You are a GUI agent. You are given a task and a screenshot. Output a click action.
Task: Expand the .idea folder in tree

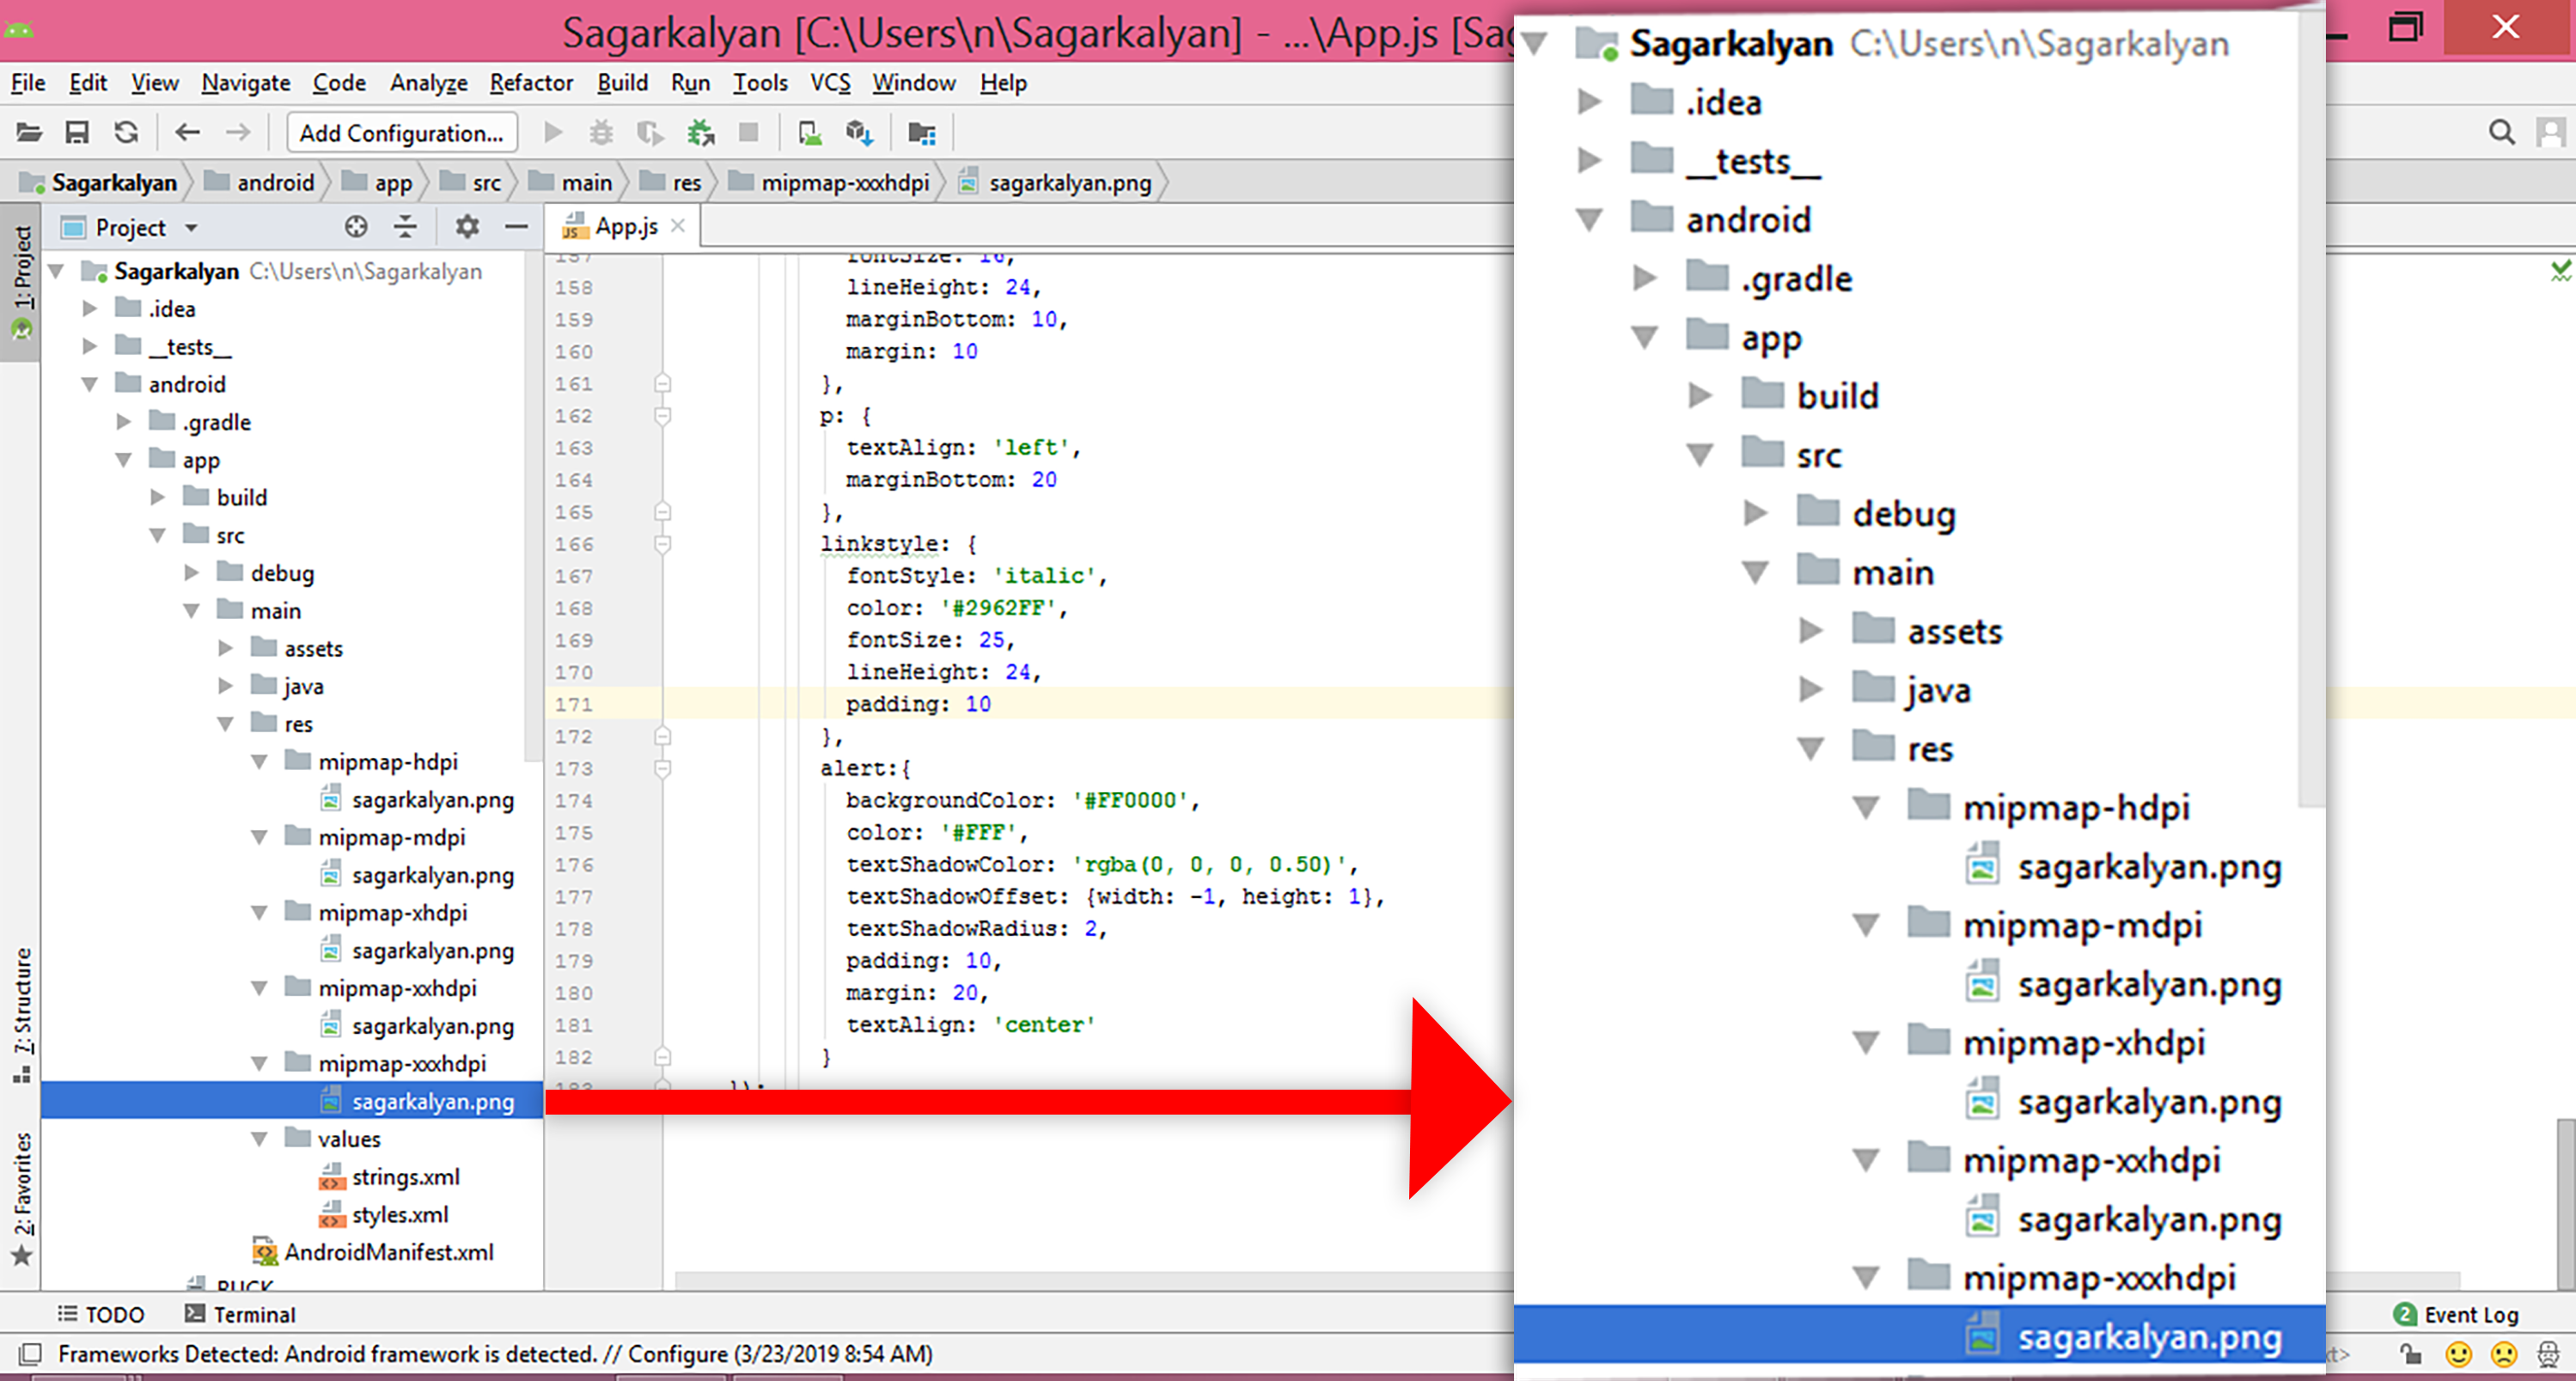coord(90,309)
